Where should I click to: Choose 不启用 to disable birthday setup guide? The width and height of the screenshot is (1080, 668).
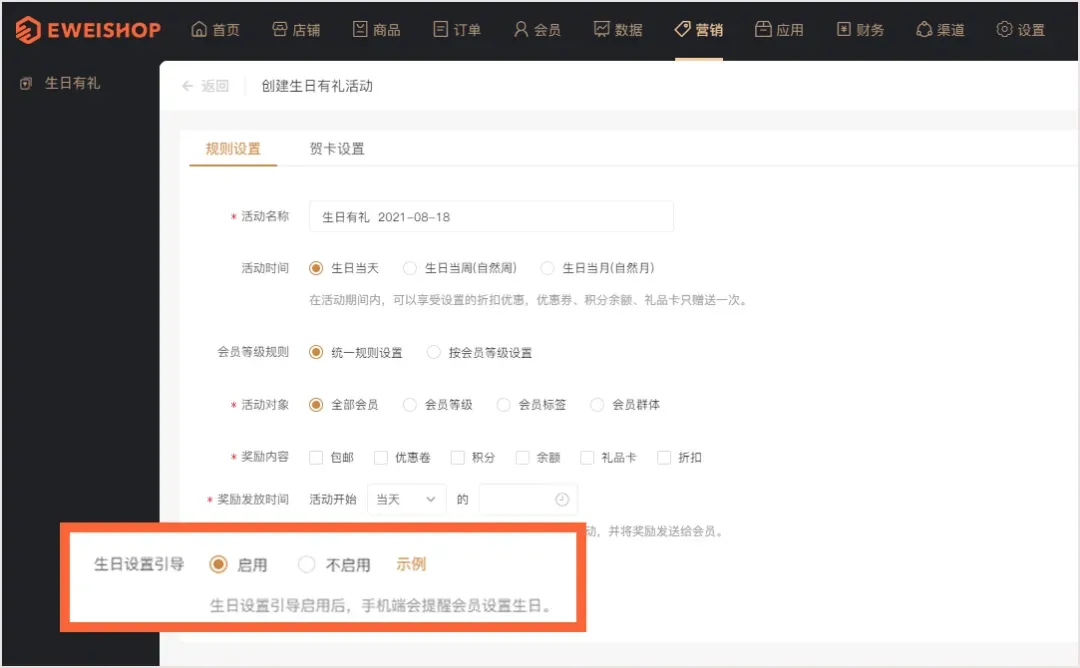(x=307, y=563)
